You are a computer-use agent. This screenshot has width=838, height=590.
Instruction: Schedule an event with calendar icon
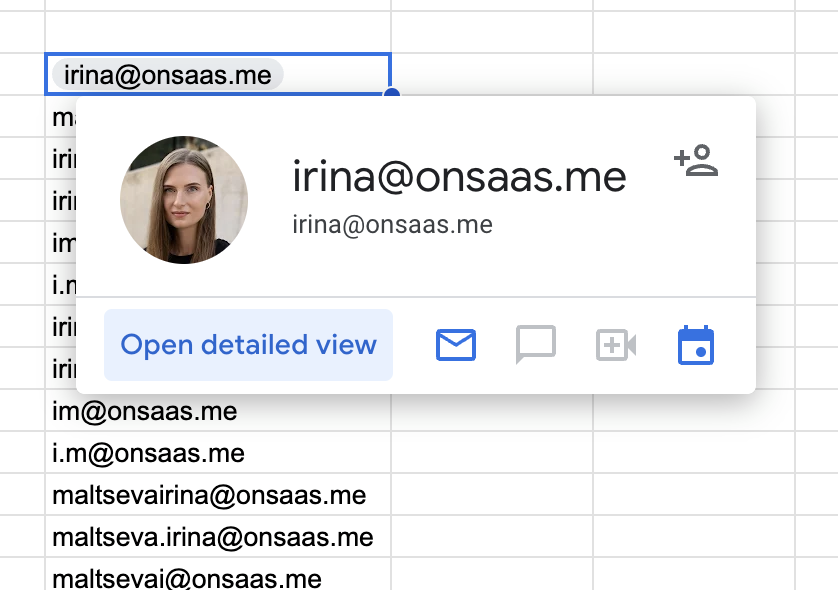coord(695,345)
